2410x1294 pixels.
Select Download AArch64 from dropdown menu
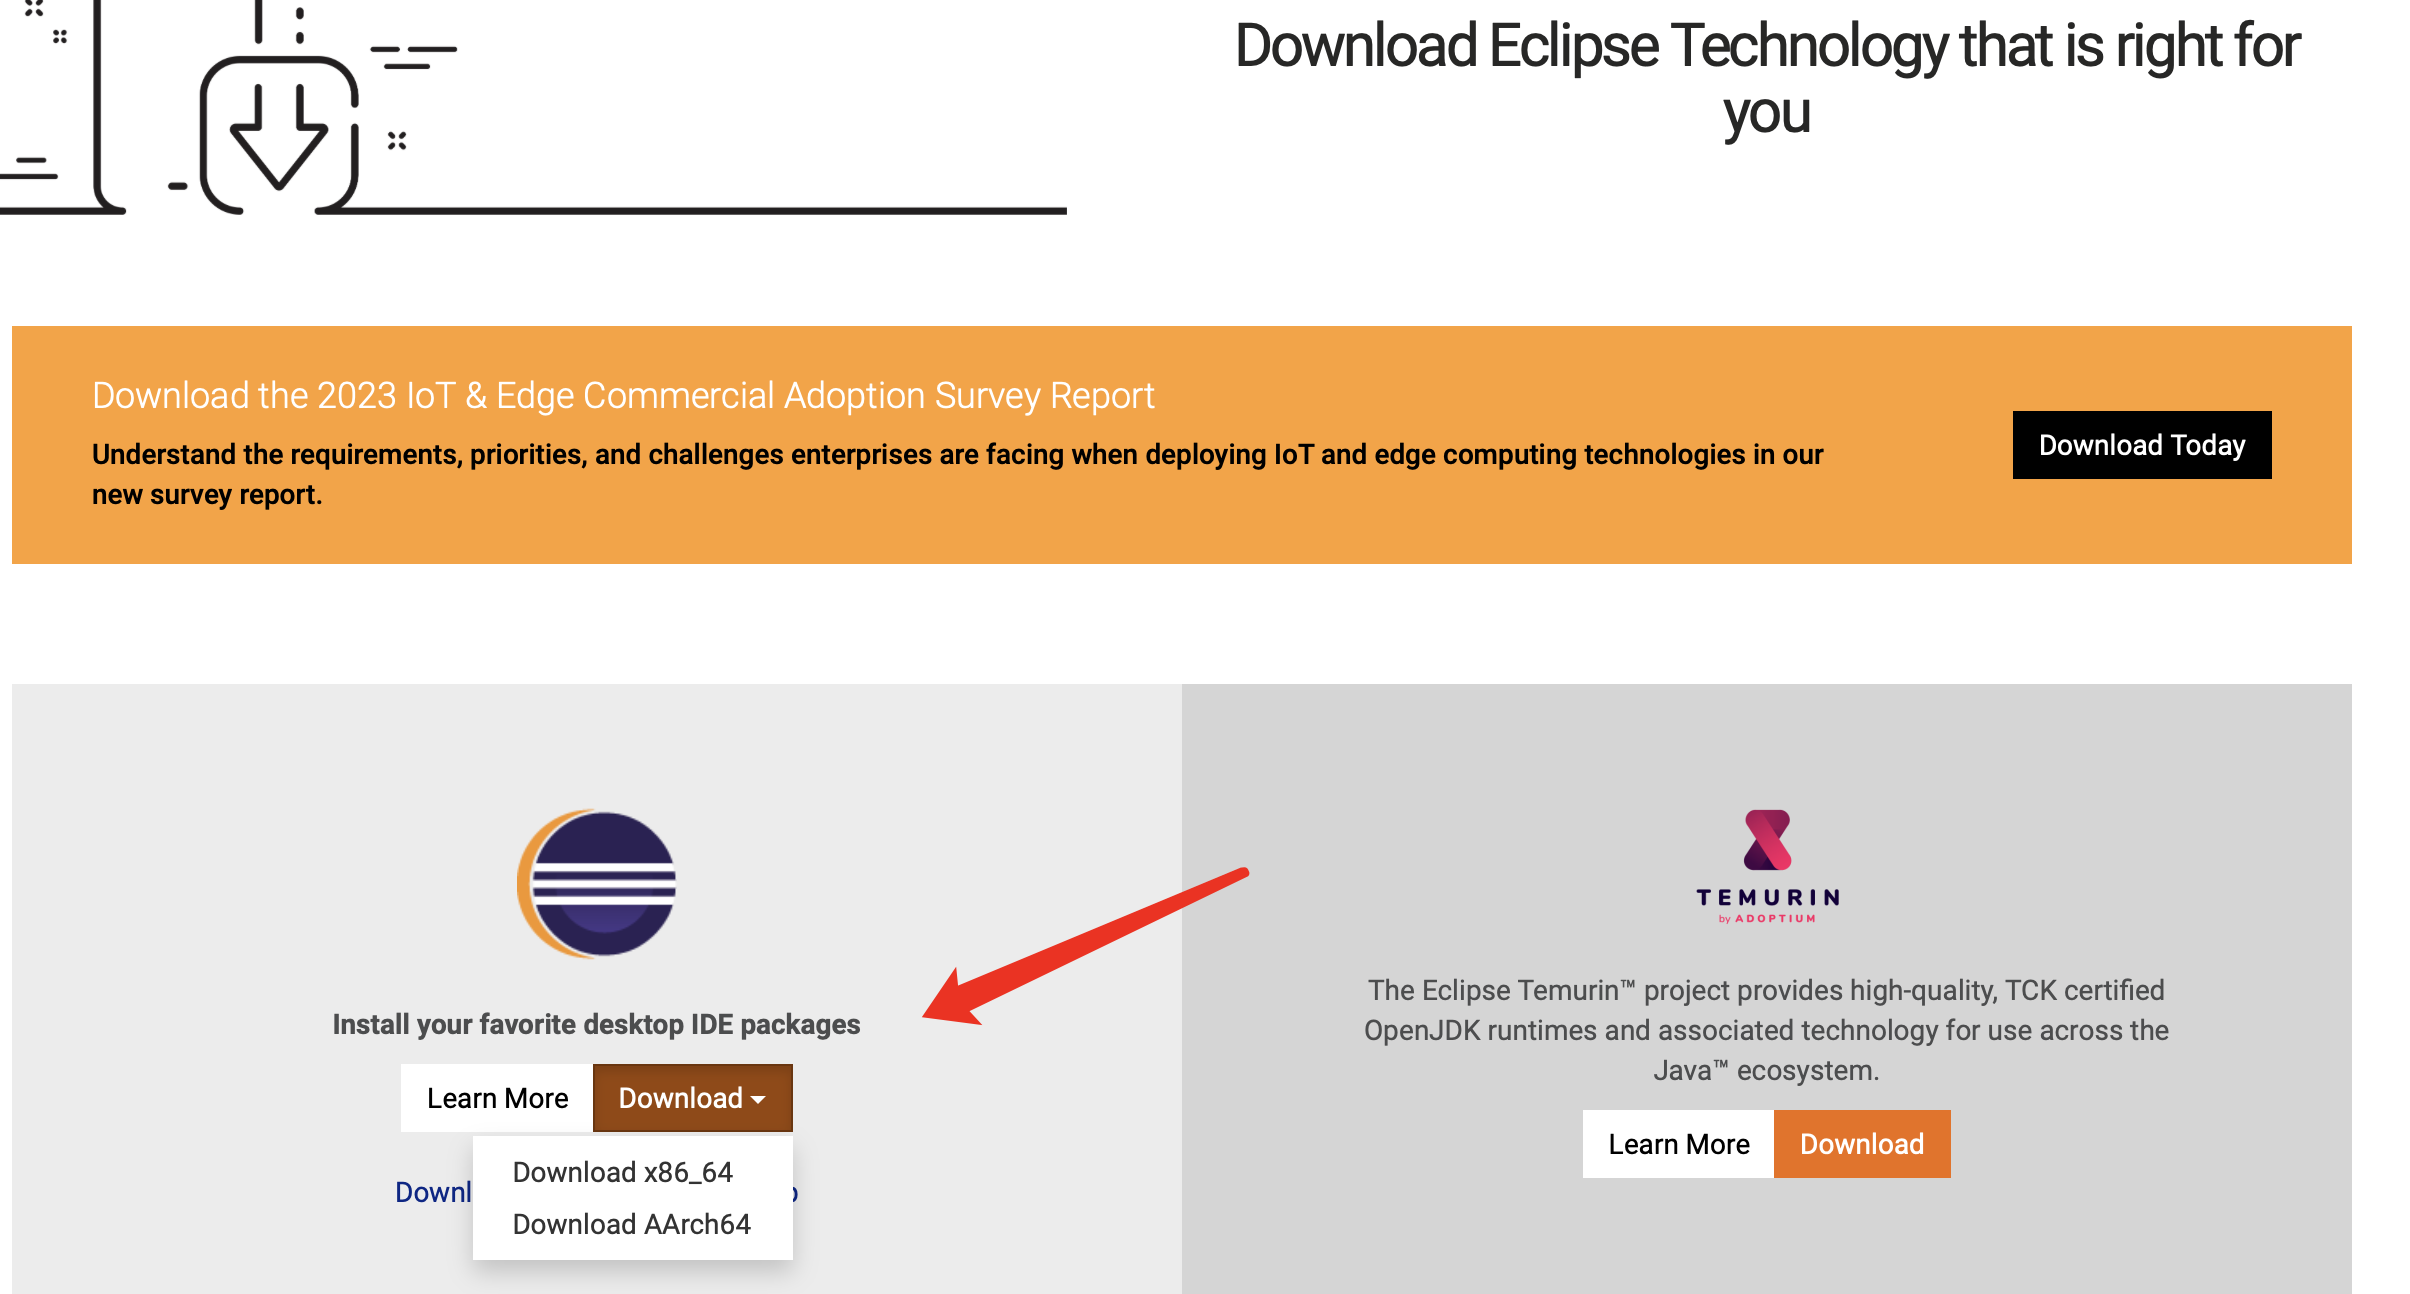pyautogui.click(x=630, y=1224)
